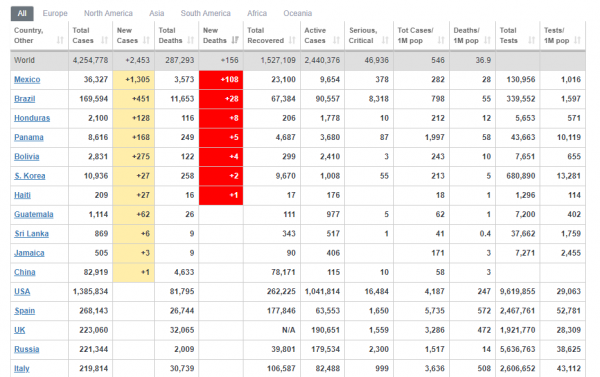Select the All tab
This screenshot has height=377, width=600.
point(22,13)
